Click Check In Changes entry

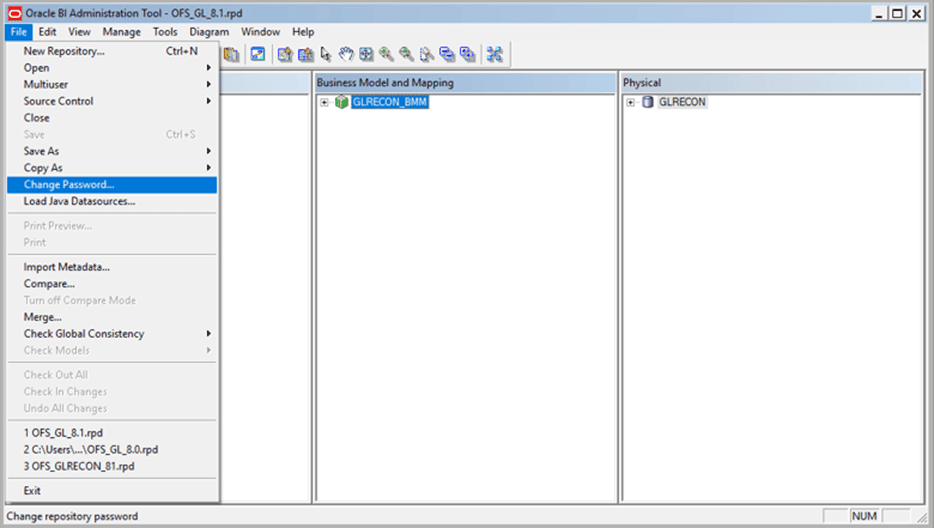112,392
